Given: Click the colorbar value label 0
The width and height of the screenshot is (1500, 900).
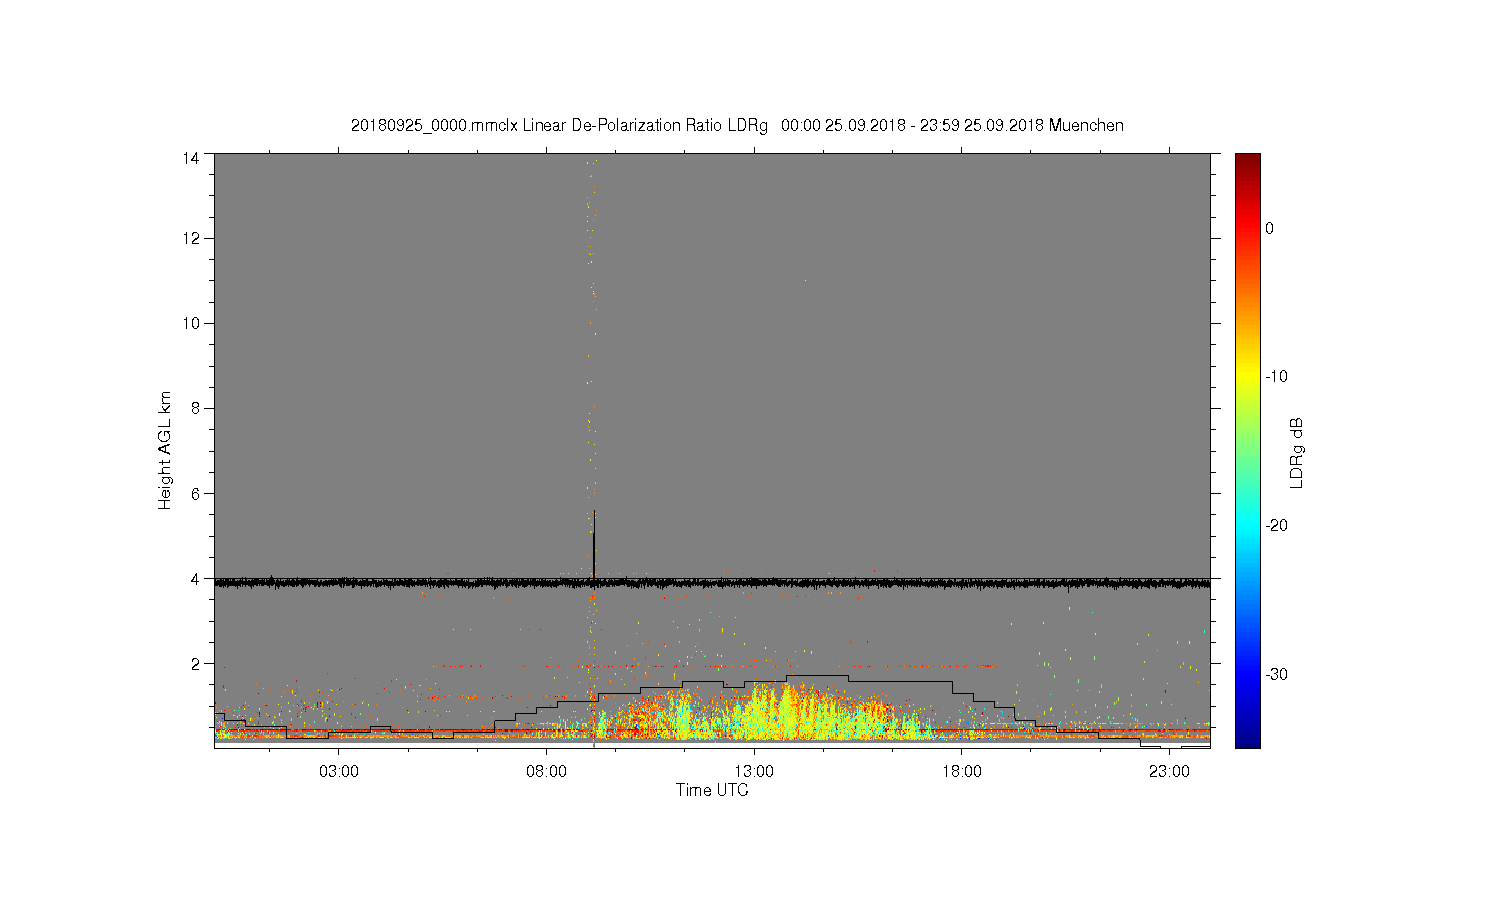Looking at the screenshot, I should coord(1269,228).
